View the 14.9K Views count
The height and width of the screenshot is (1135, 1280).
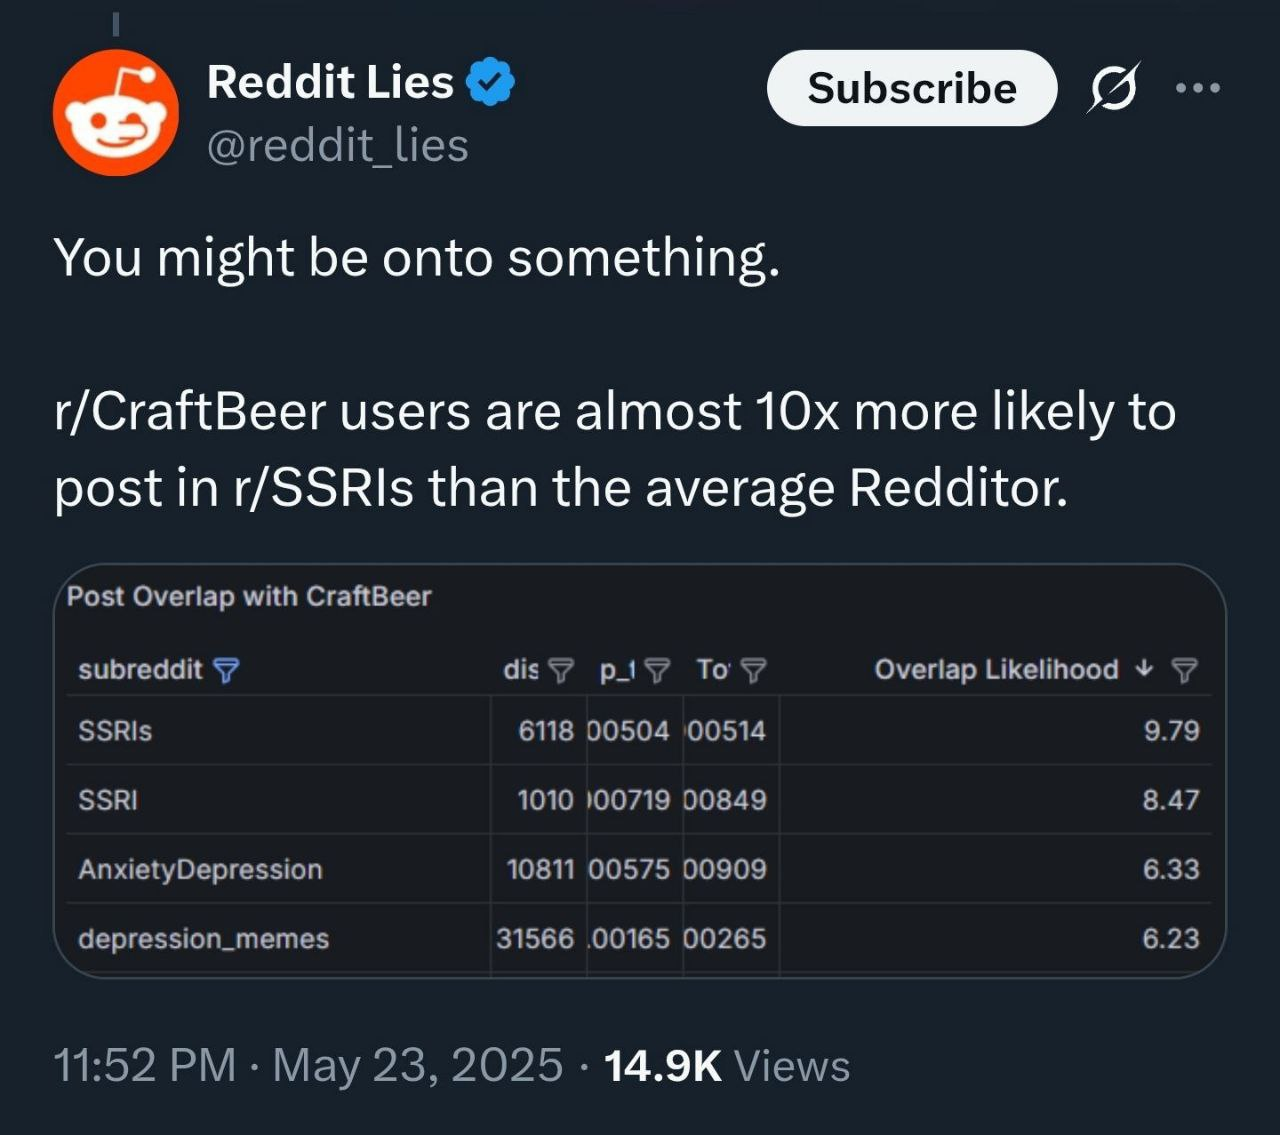[727, 1065]
